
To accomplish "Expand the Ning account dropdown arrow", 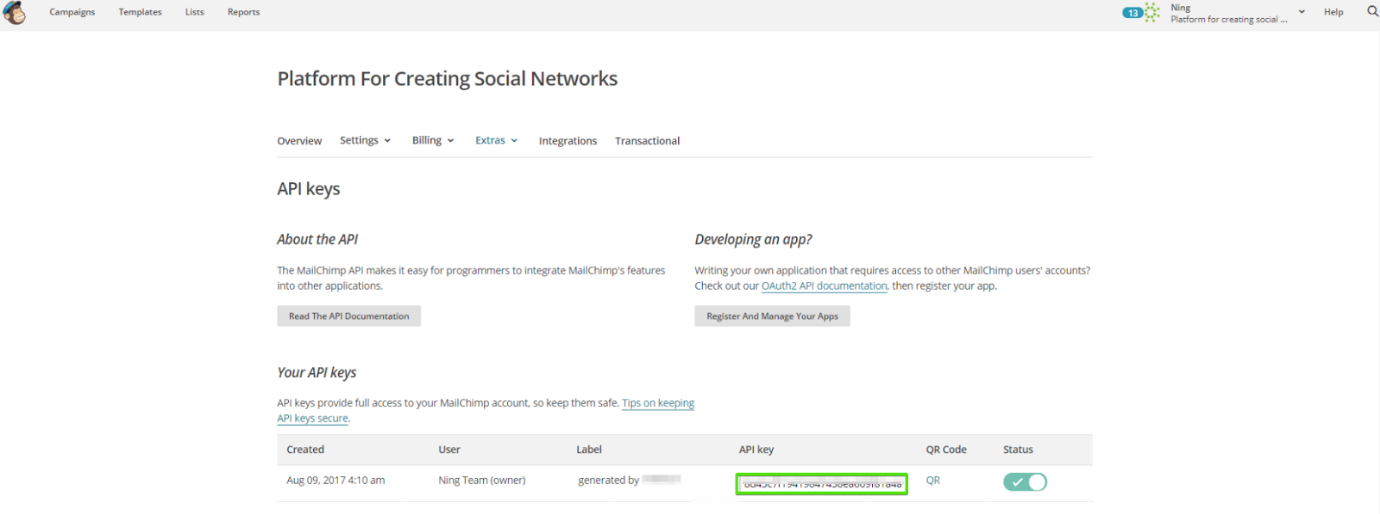I will [x=1302, y=12].
